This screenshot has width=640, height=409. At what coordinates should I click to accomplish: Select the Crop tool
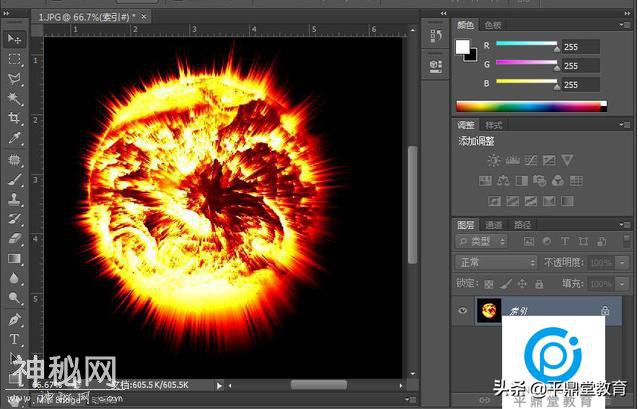(14, 118)
